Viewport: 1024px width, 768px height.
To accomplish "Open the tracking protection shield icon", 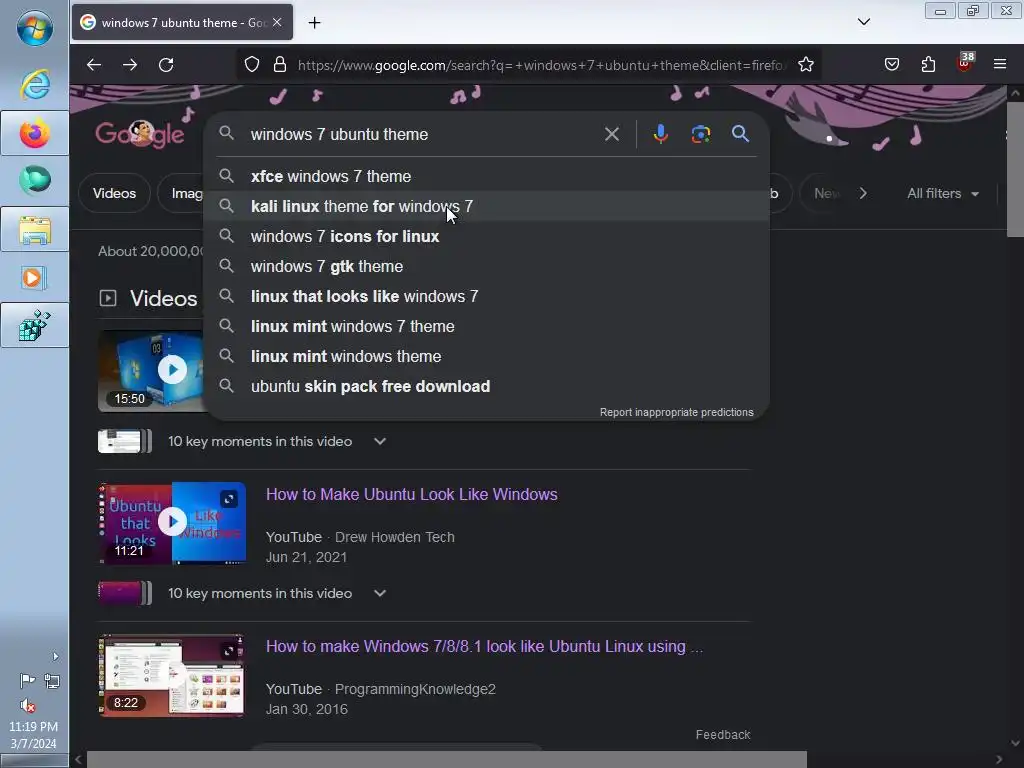I will point(252,65).
